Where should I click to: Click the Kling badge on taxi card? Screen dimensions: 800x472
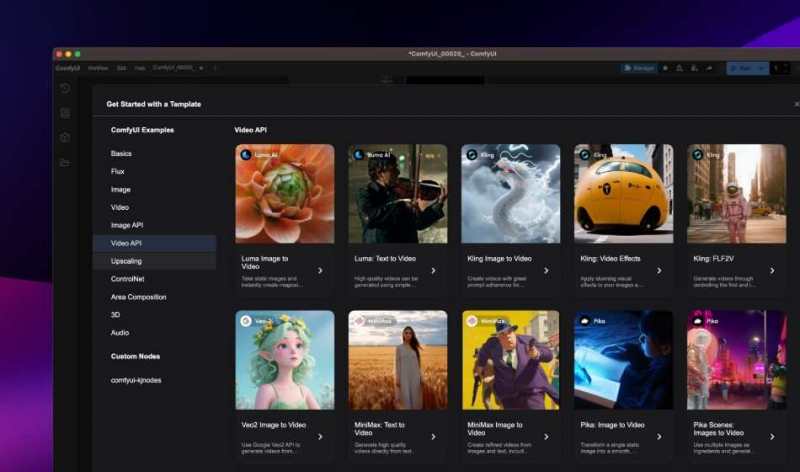point(593,155)
